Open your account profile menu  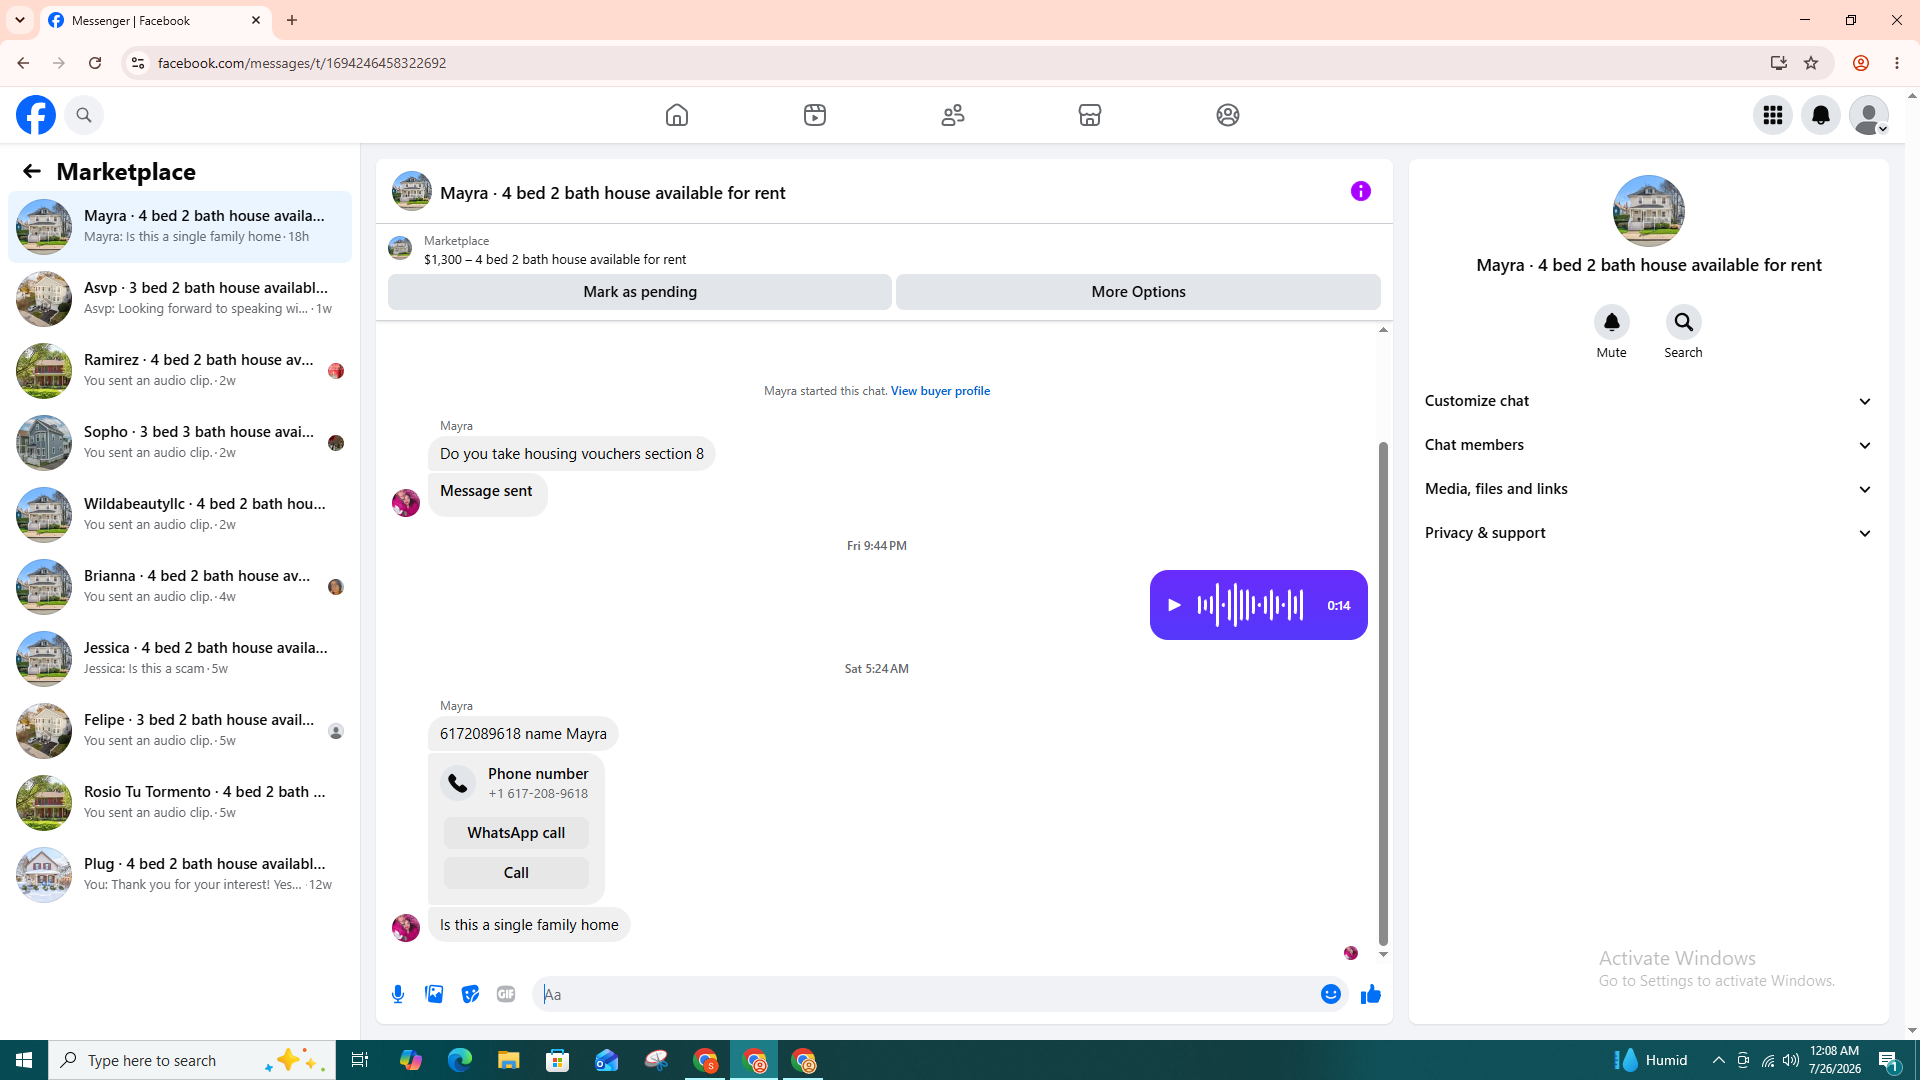point(1869,115)
